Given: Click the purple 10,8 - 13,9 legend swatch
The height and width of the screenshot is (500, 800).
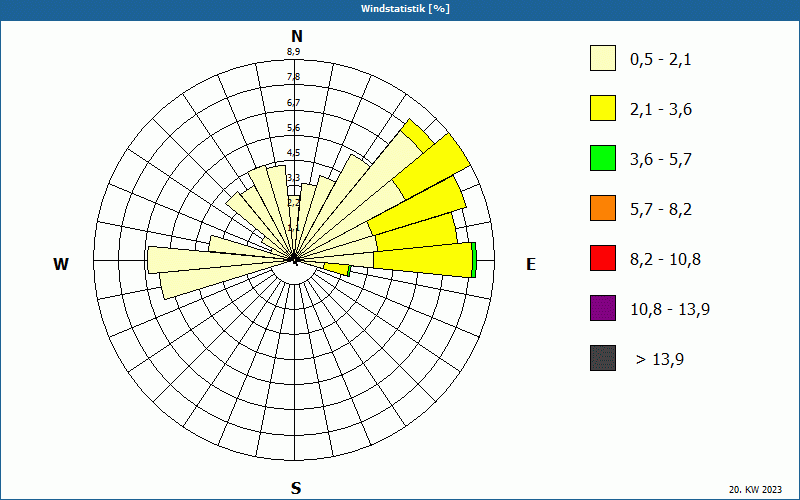Looking at the screenshot, I should (x=603, y=308).
